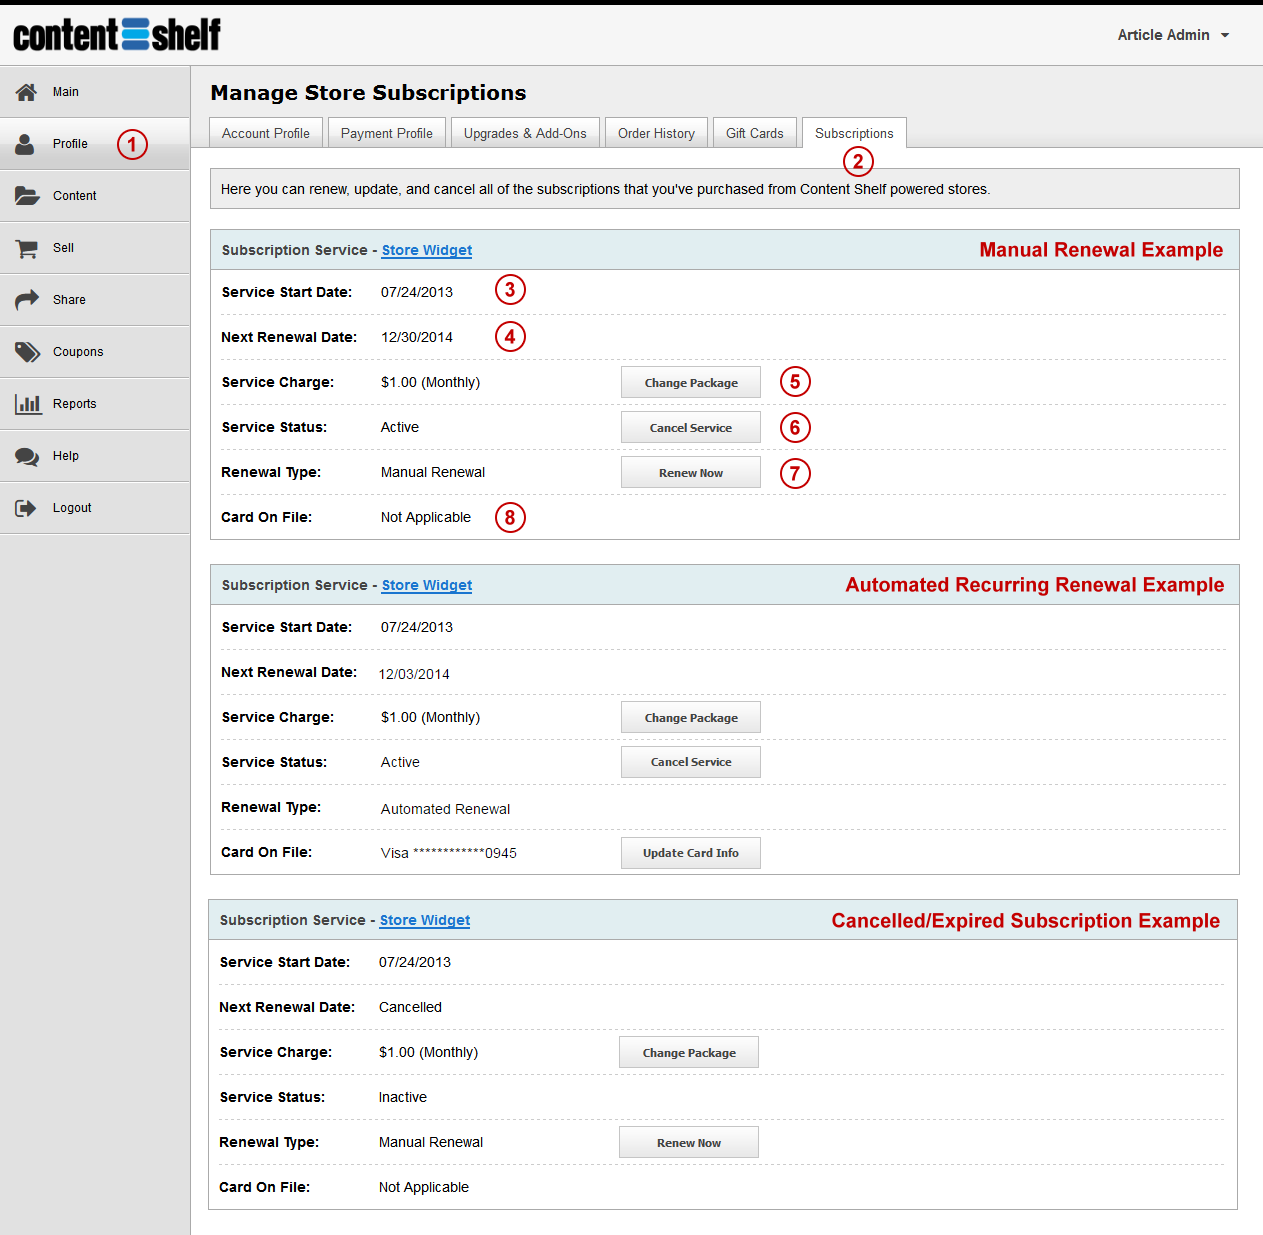Open Store Widget link in Cancelled/Expired section
1263x1235 pixels.
click(x=425, y=920)
